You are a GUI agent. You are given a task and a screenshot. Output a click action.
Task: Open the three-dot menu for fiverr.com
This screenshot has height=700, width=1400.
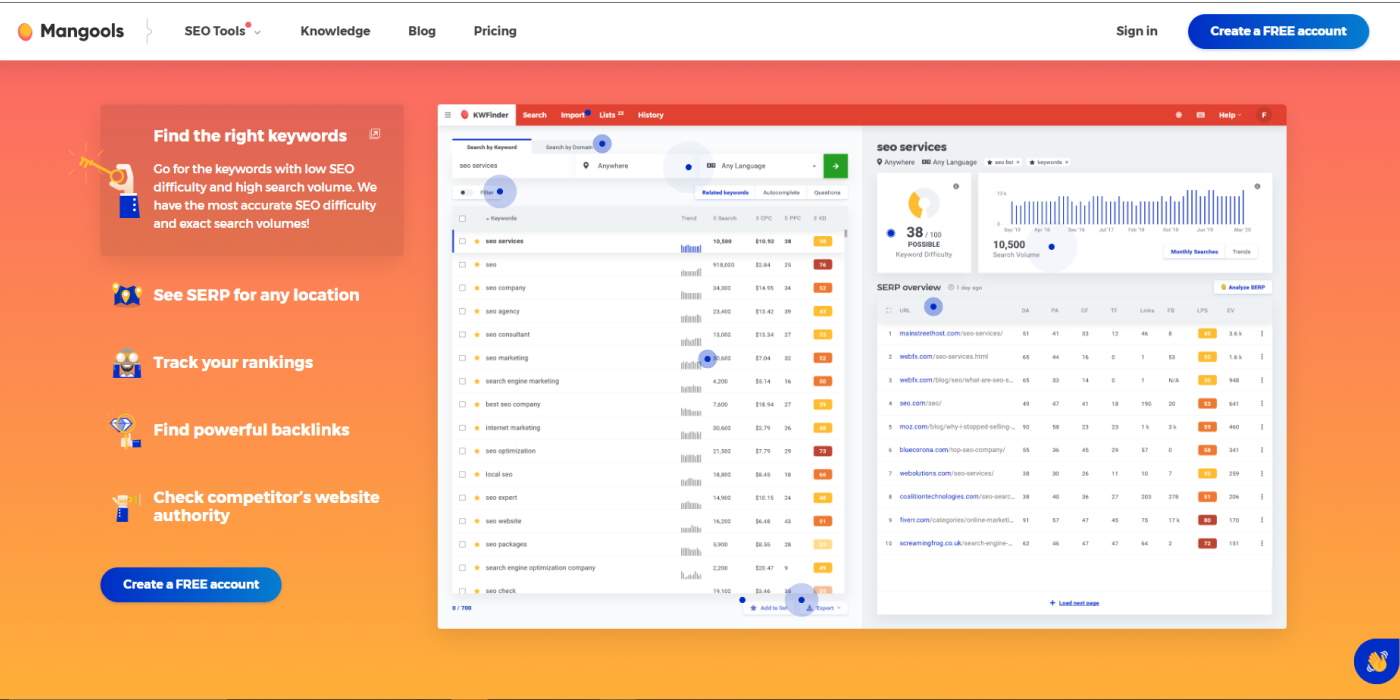[x=1261, y=520]
